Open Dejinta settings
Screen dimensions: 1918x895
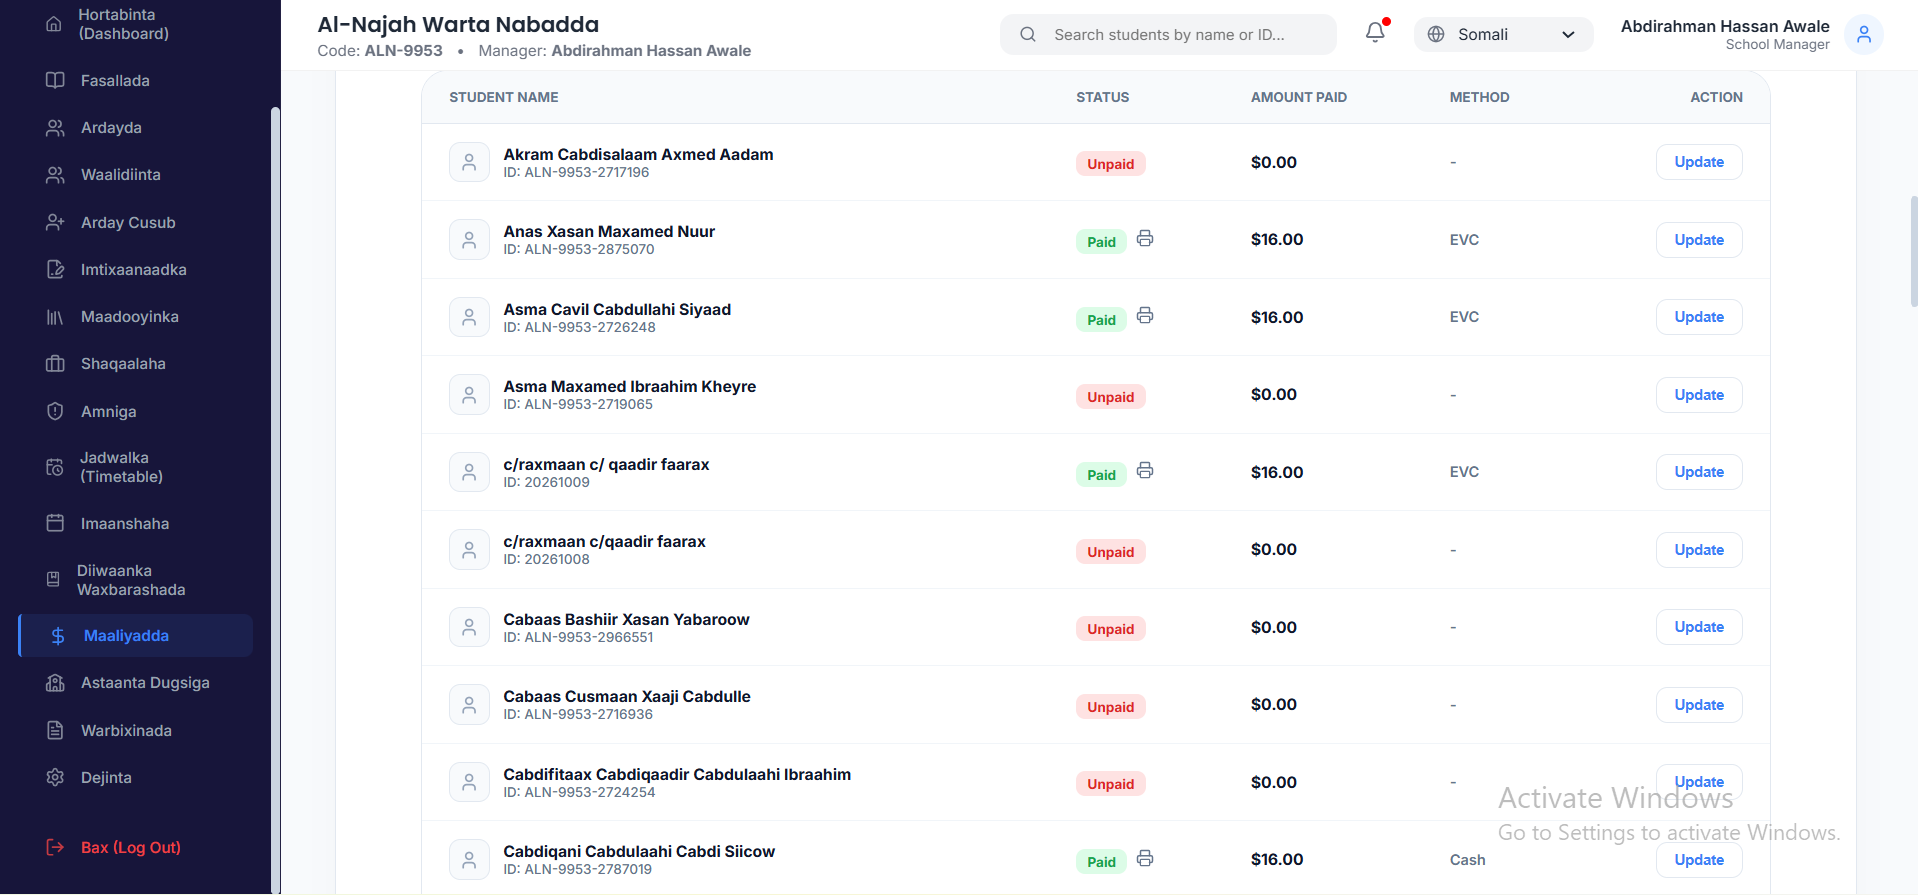pos(136,778)
